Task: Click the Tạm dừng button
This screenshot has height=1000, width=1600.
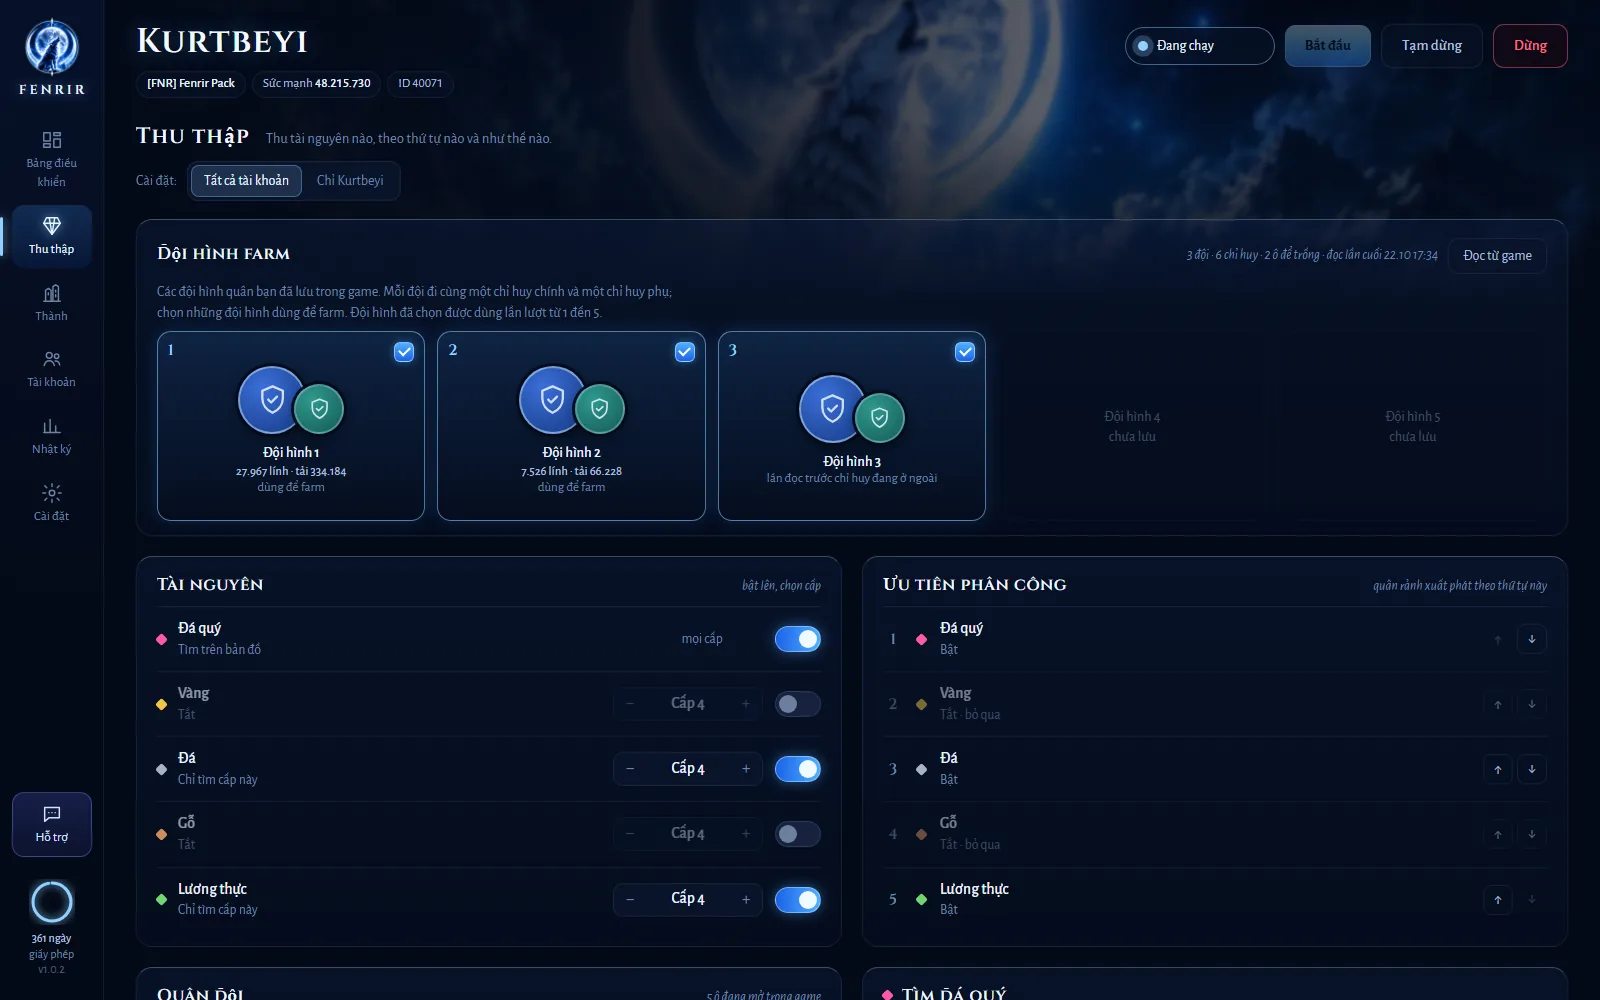Action: pos(1431,46)
